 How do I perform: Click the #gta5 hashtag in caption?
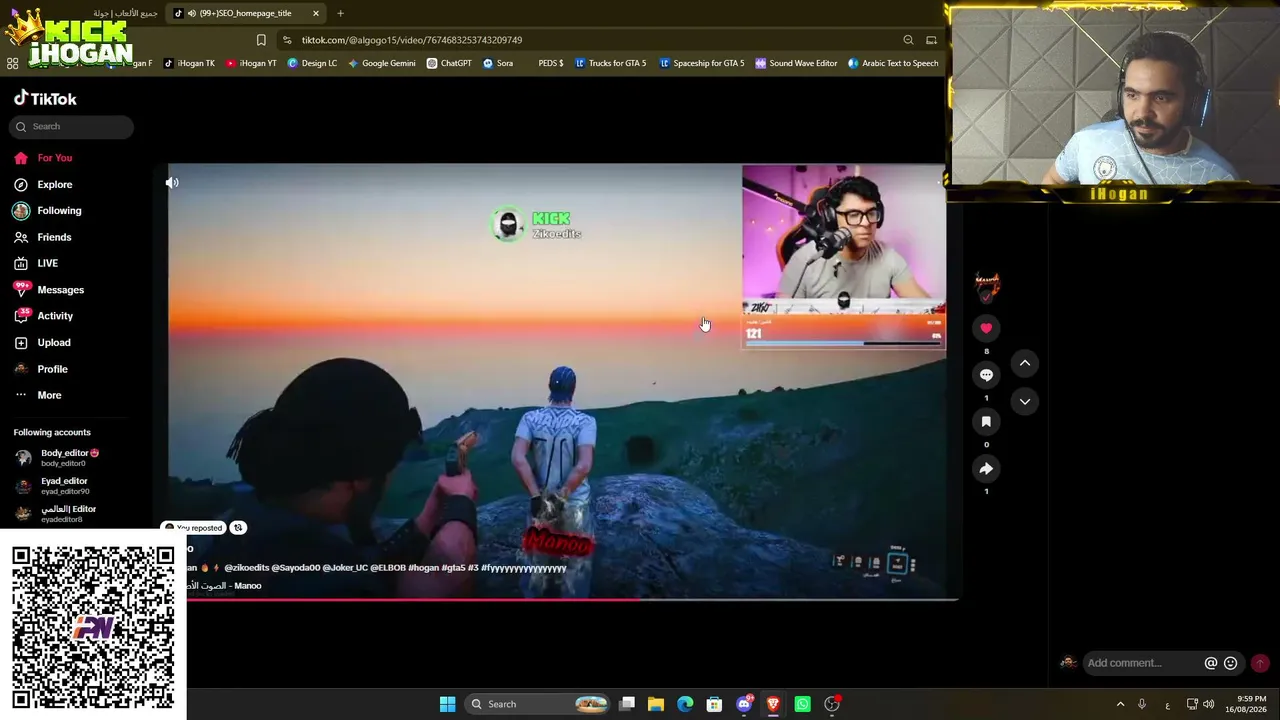tap(453, 568)
